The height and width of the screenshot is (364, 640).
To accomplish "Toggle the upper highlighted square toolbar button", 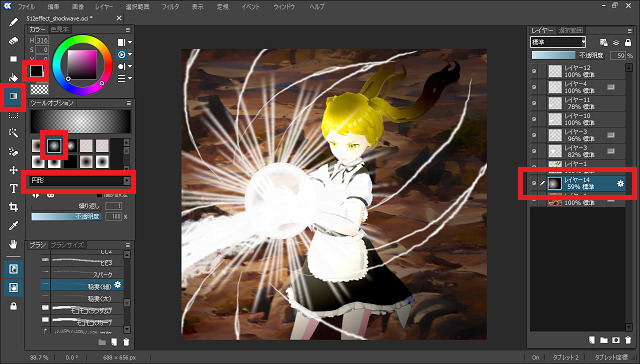I will point(13,269).
